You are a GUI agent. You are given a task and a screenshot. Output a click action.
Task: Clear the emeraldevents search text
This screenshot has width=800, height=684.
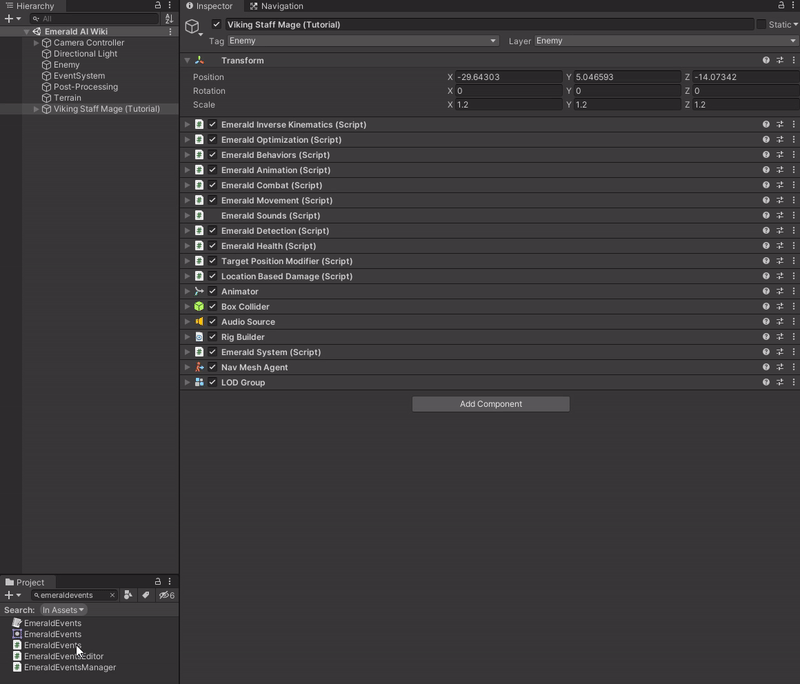point(112,595)
